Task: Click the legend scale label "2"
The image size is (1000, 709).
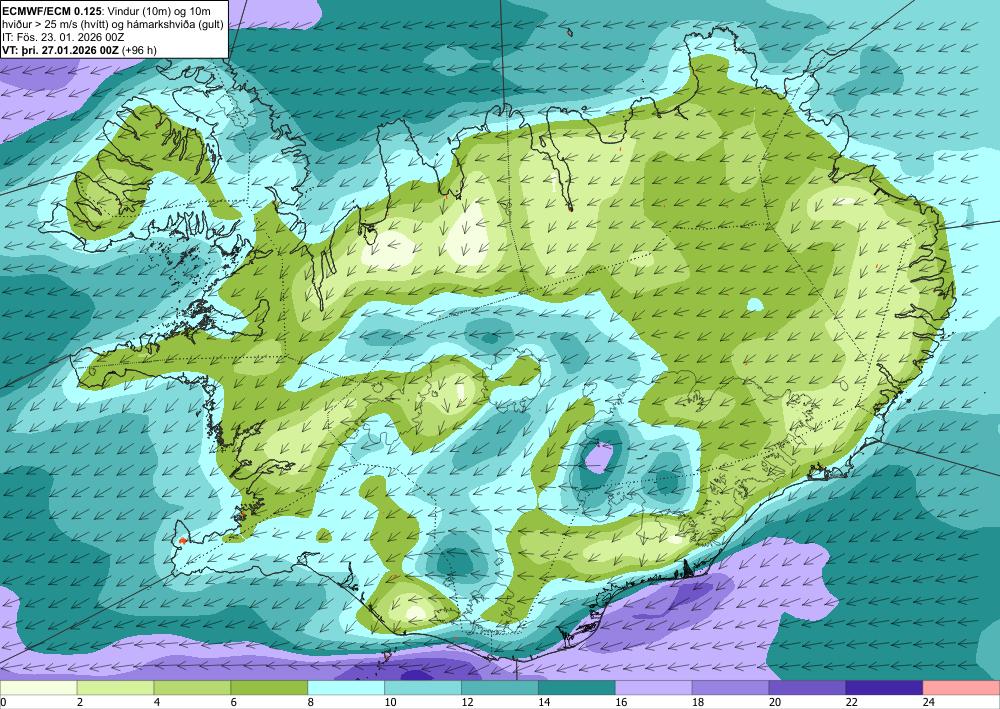Action: pos(80,703)
